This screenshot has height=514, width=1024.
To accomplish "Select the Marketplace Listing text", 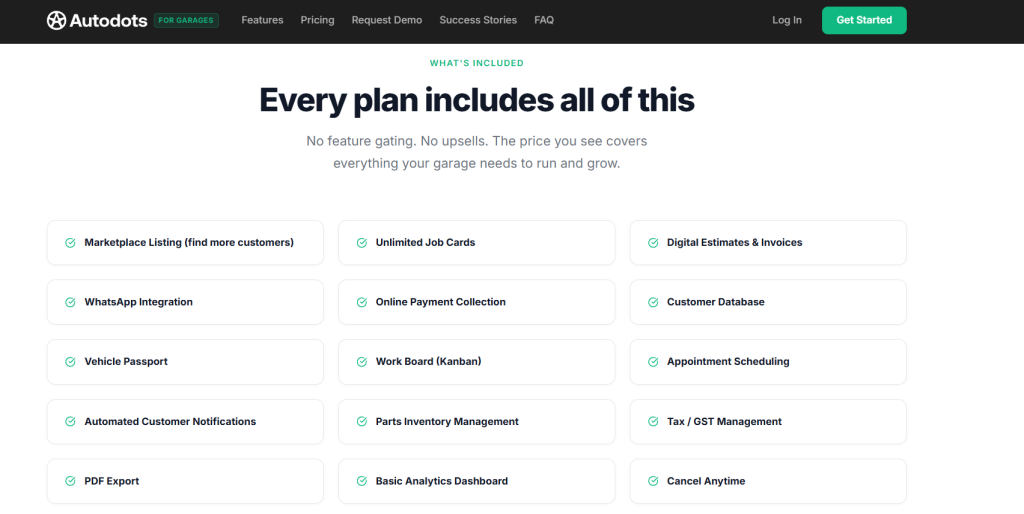I will tap(189, 242).
